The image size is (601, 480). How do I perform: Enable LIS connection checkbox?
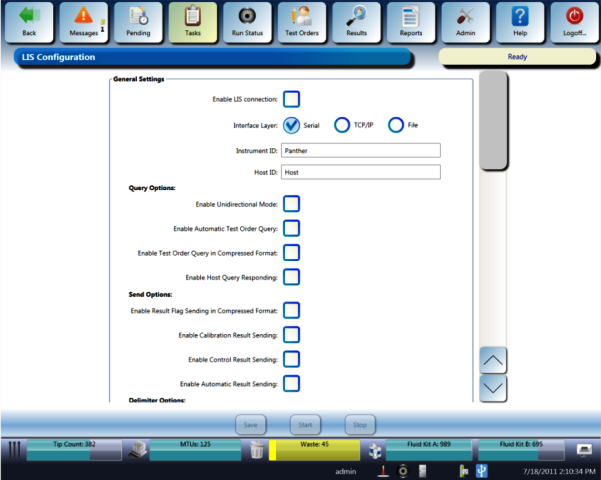pyautogui.click(x=292, y=99)
